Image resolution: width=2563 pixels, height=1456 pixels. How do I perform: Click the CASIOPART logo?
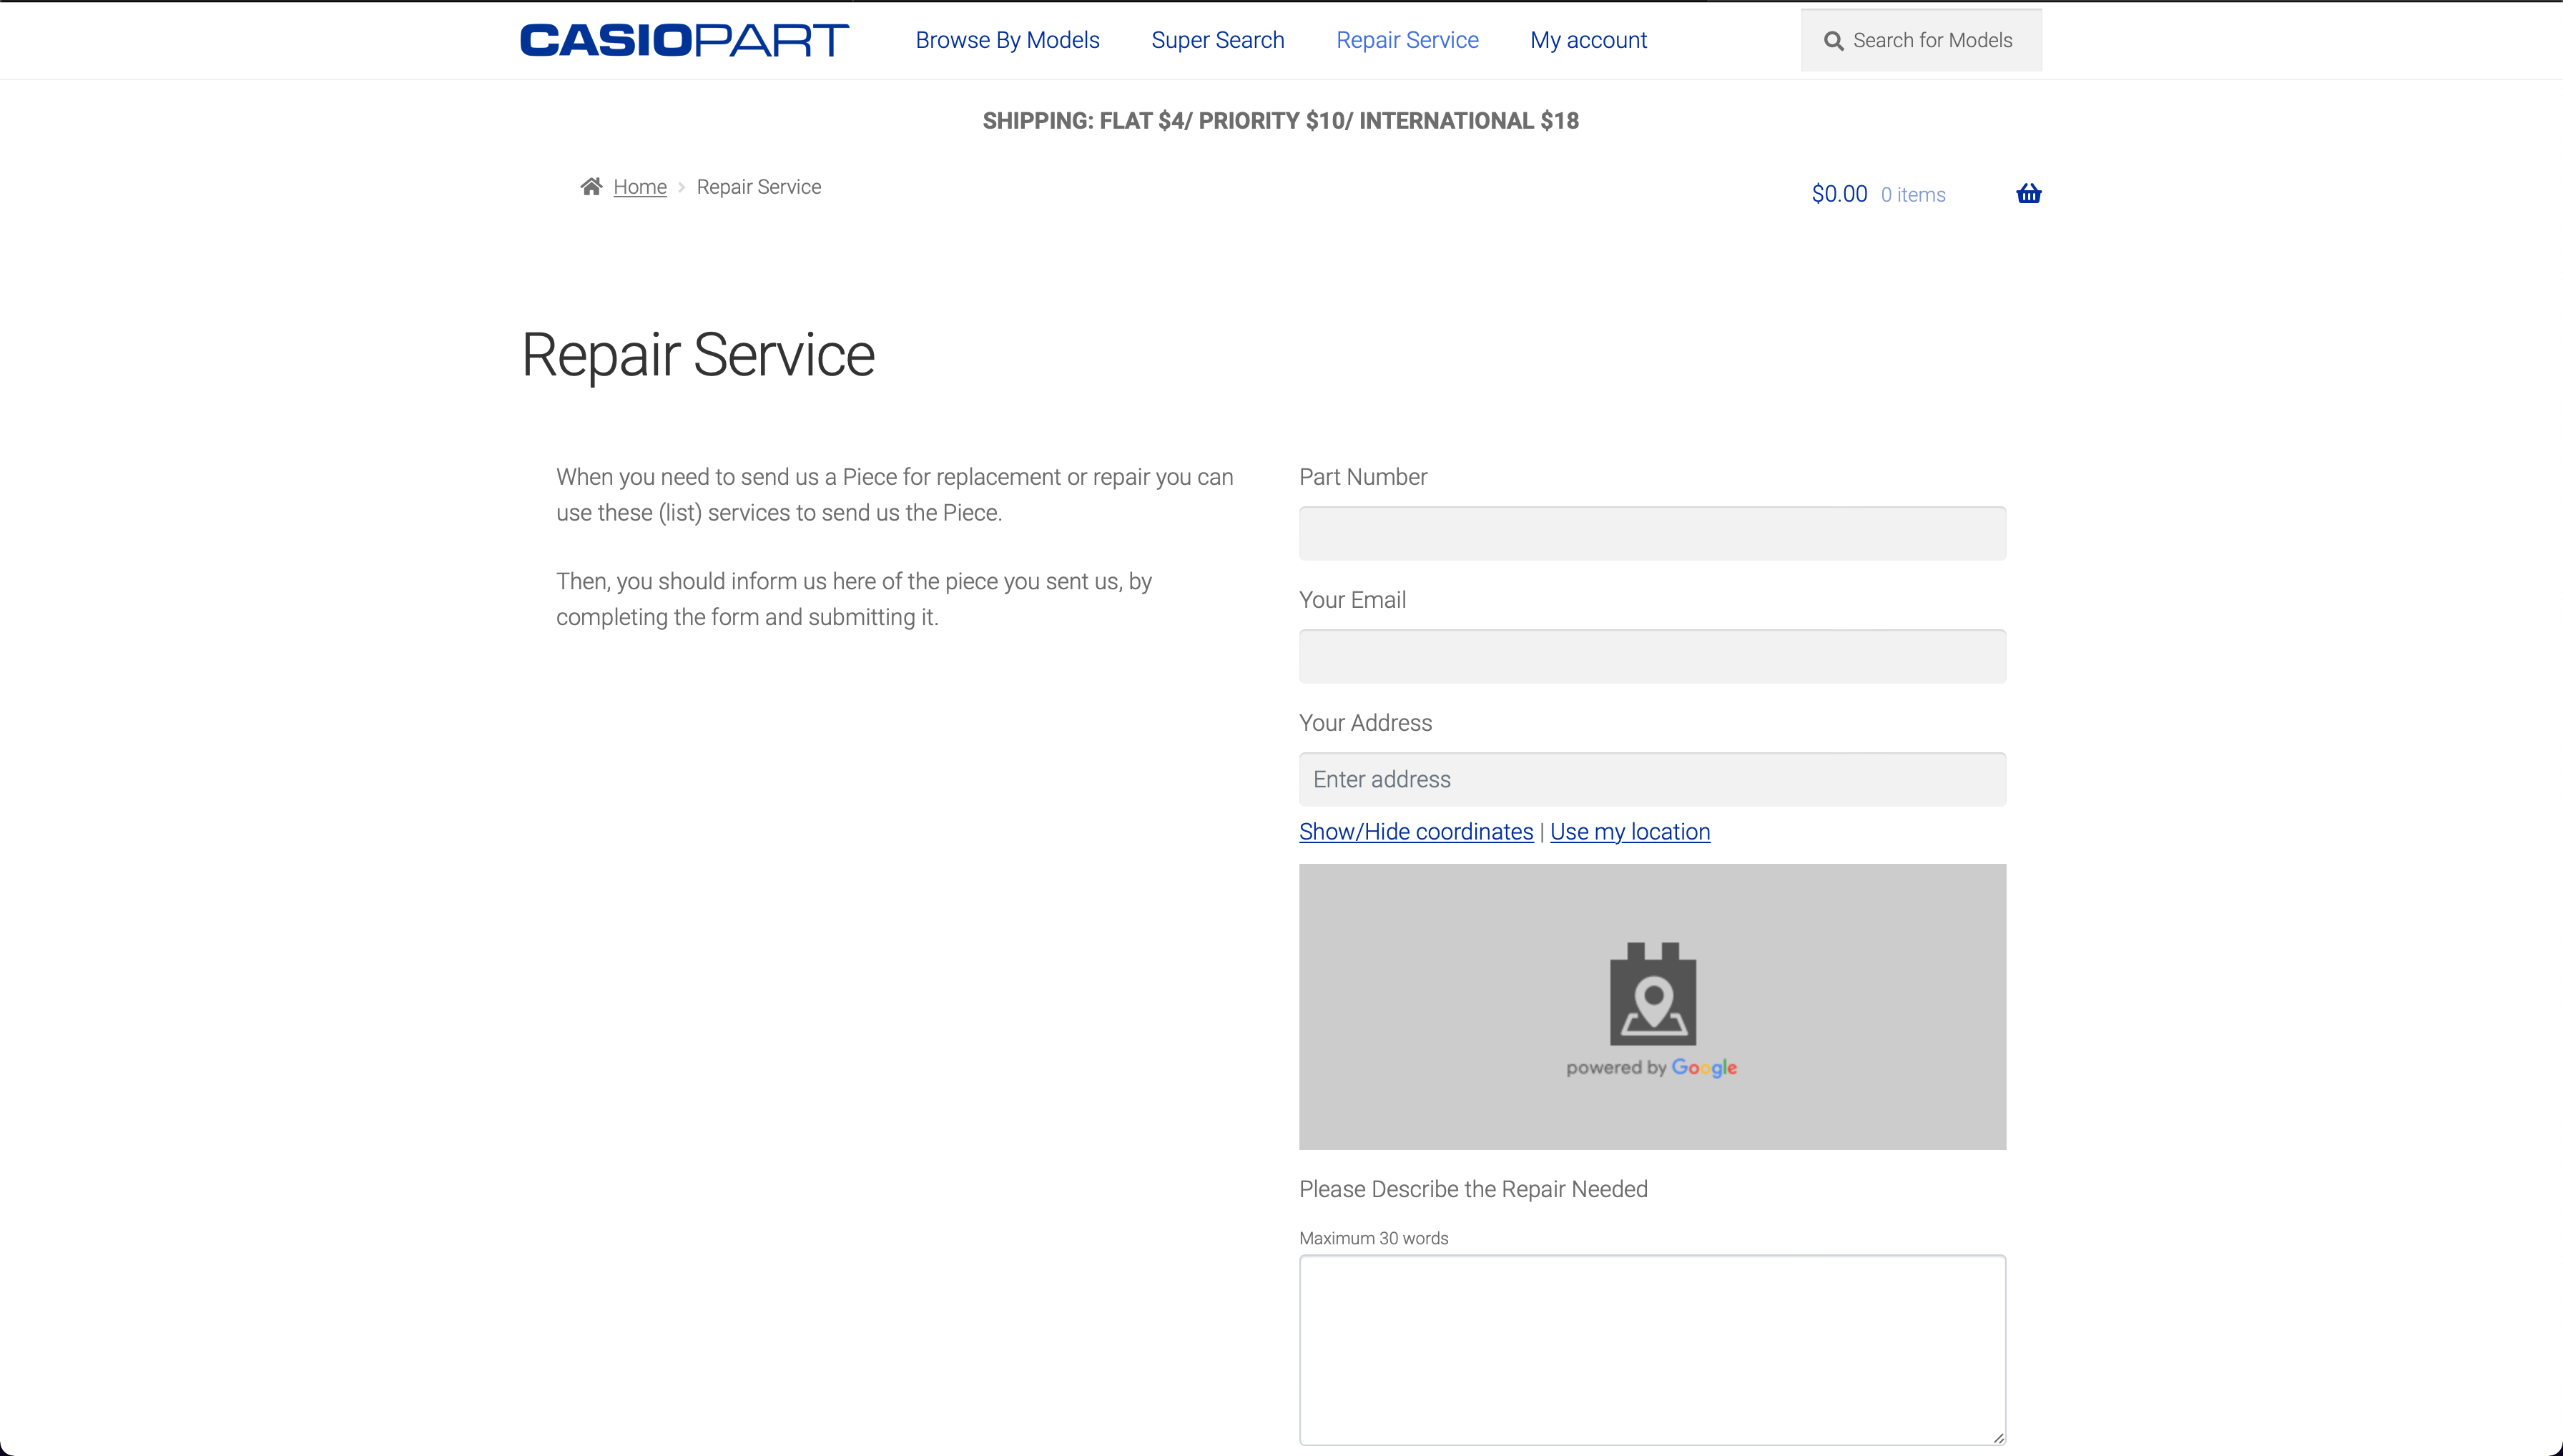pos(684,40)
